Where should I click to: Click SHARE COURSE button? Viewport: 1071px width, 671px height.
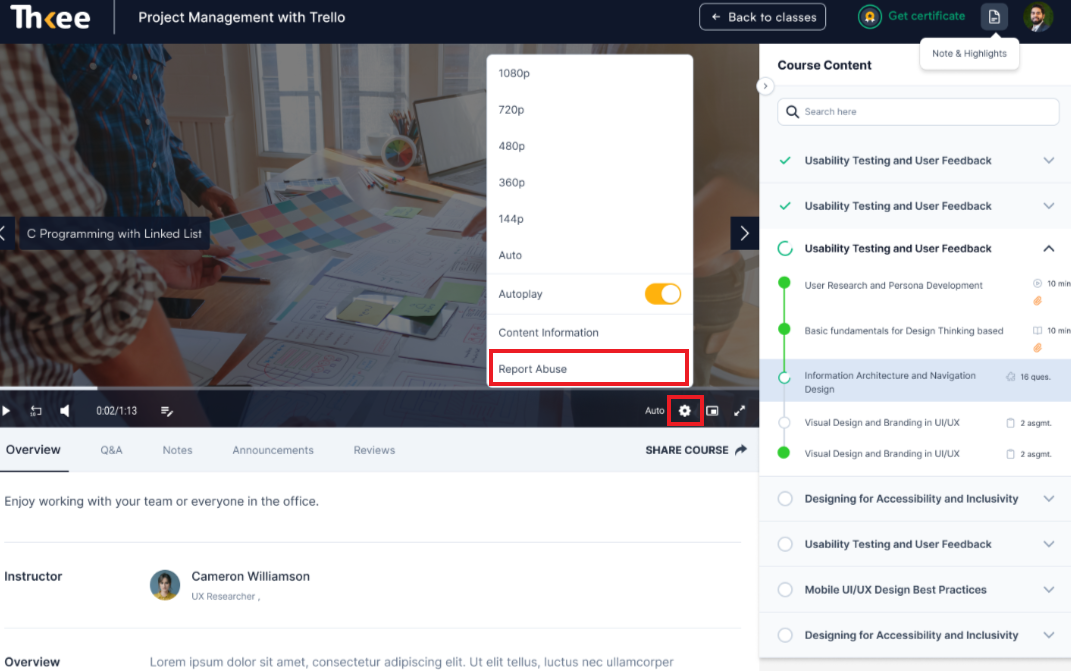(696, 450)
